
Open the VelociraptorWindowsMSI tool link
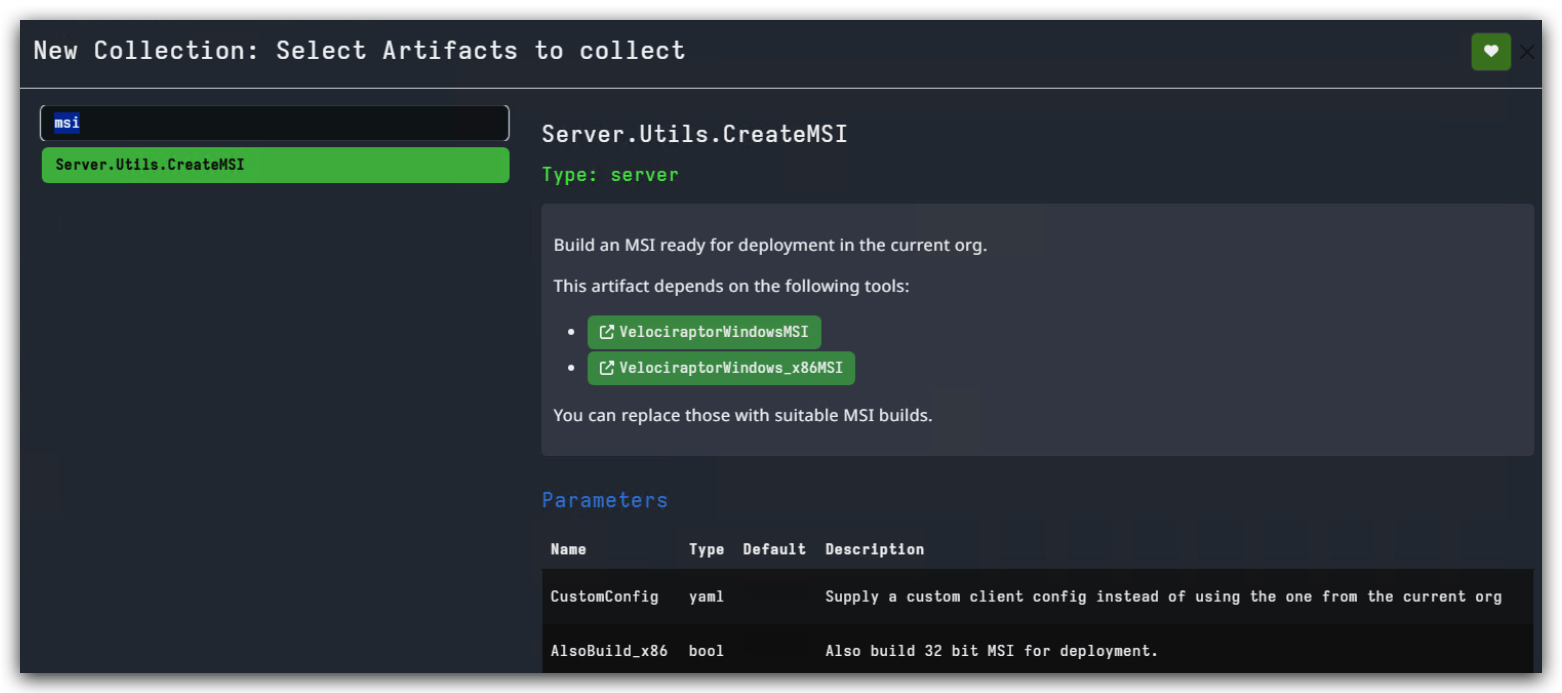pyautogui.click(x=704, y=331)
